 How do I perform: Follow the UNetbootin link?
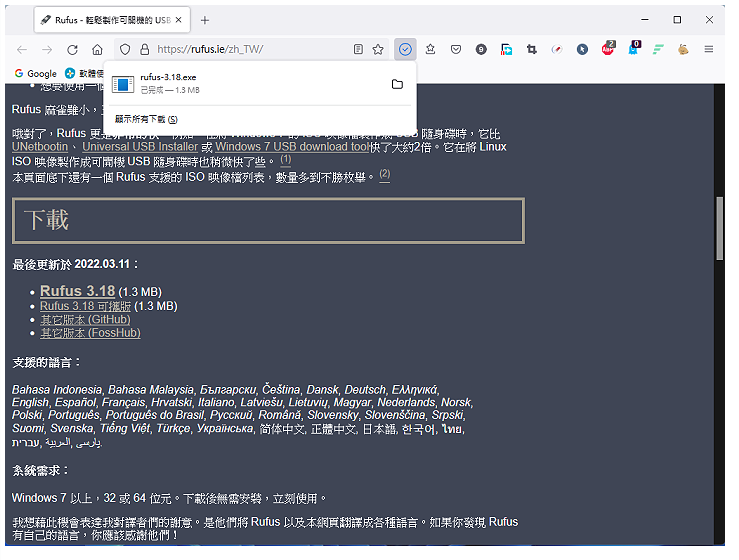pyautogui.click(x=40, y=147)
